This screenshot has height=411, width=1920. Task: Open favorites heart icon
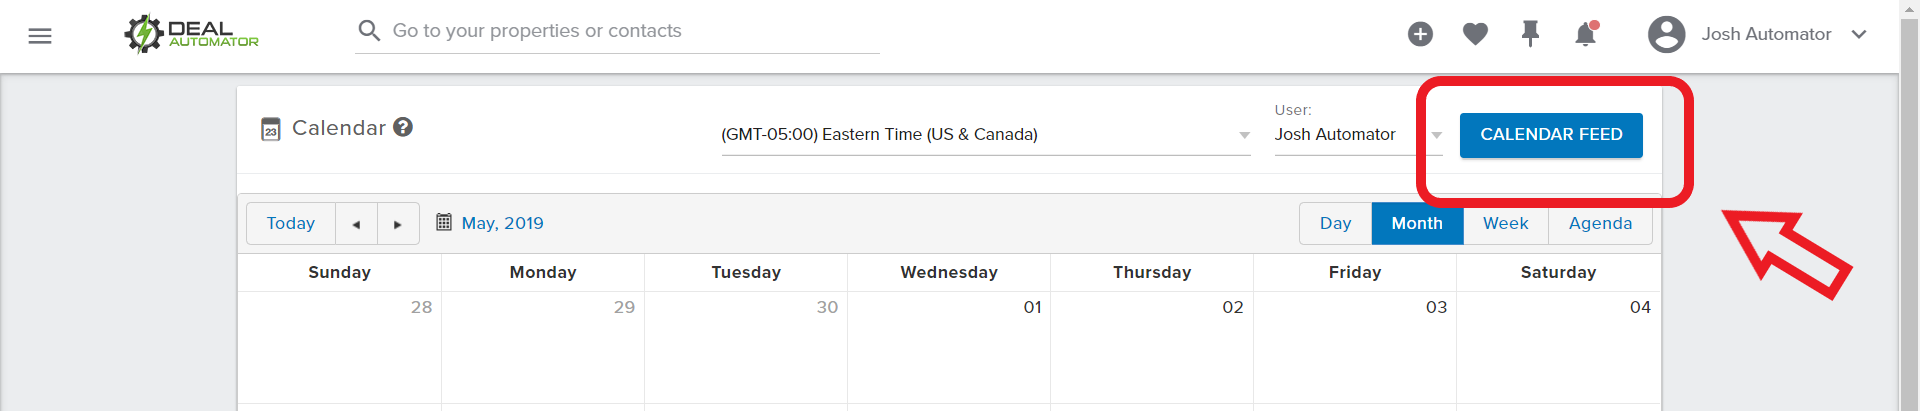pos(1475,34)
